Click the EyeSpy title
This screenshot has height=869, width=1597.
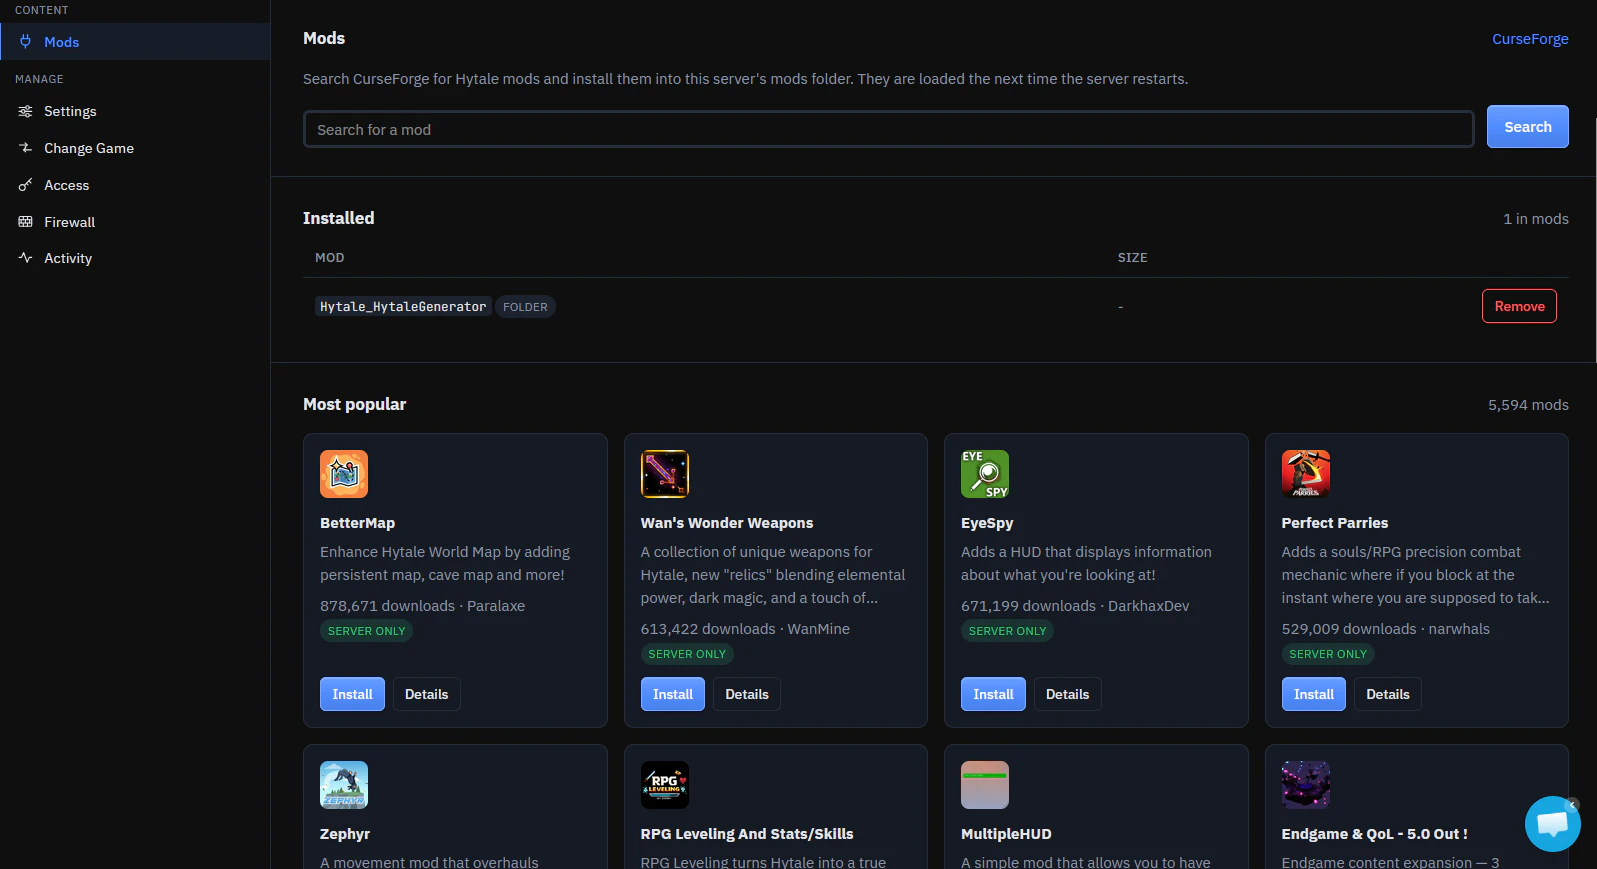coord(987,523)
